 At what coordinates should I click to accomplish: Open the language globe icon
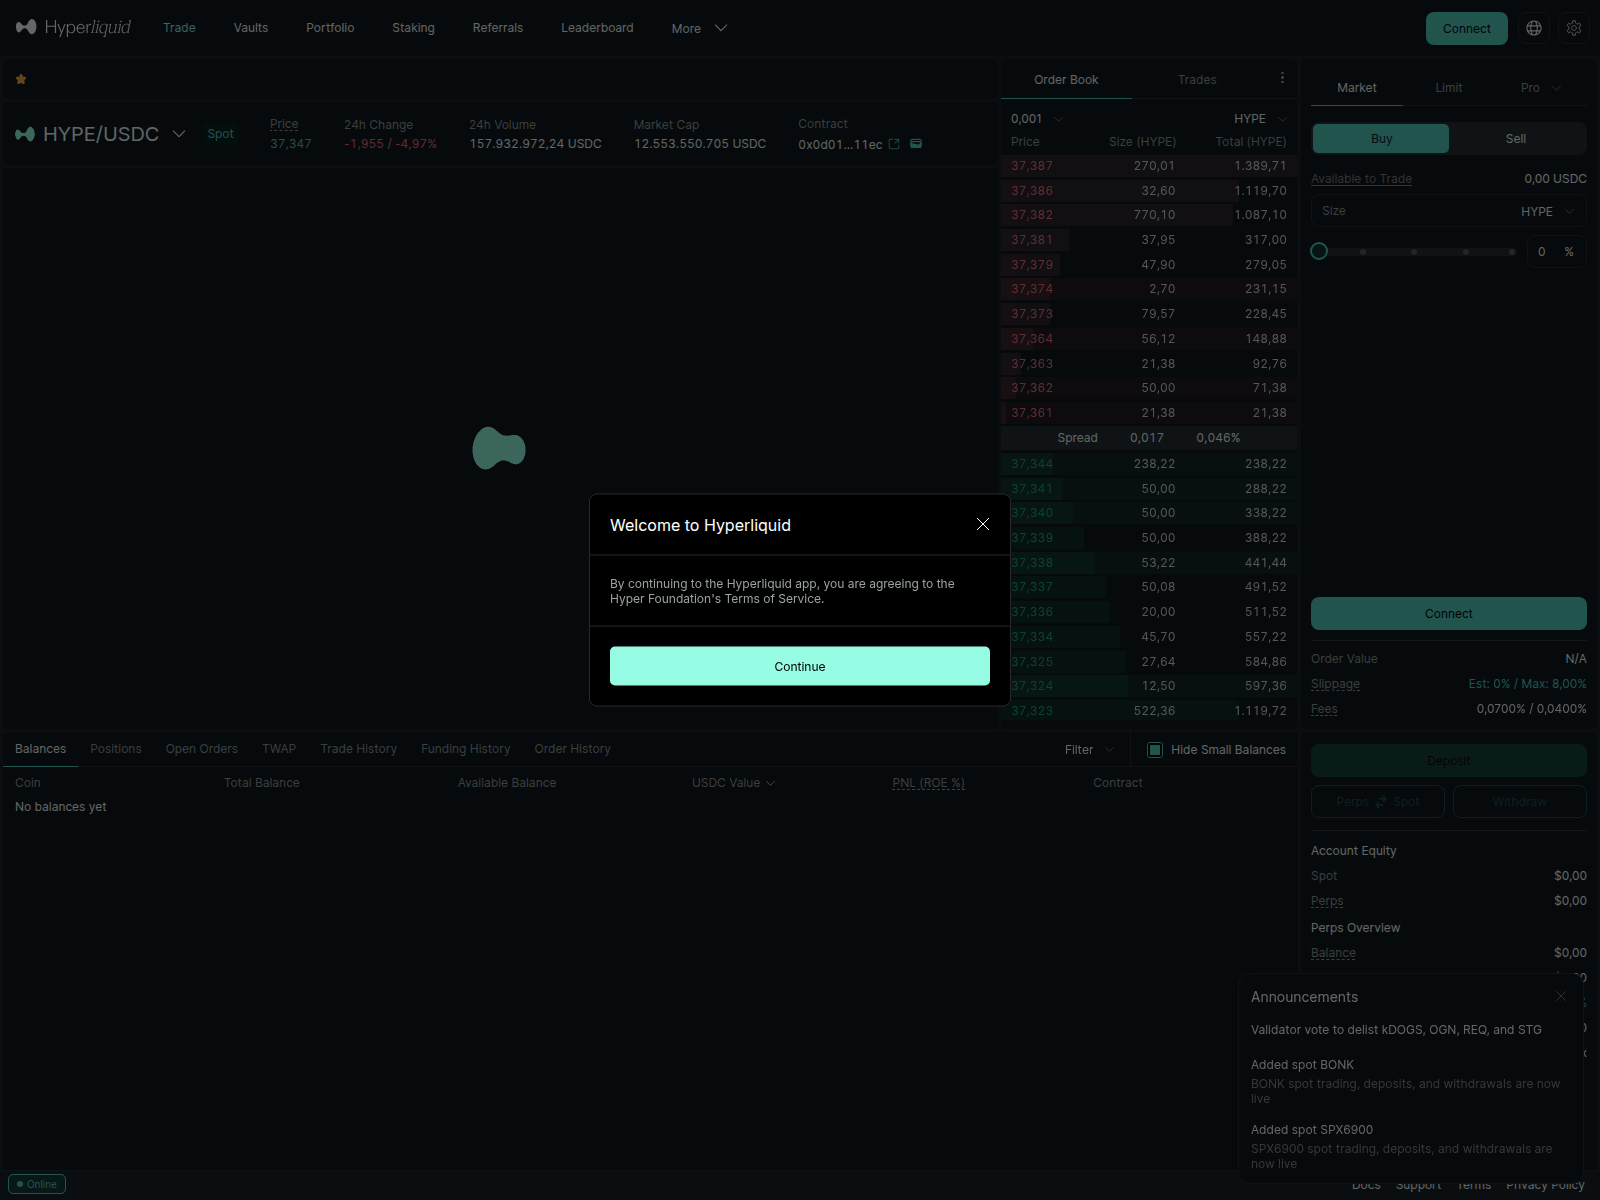pos(1534,28)
